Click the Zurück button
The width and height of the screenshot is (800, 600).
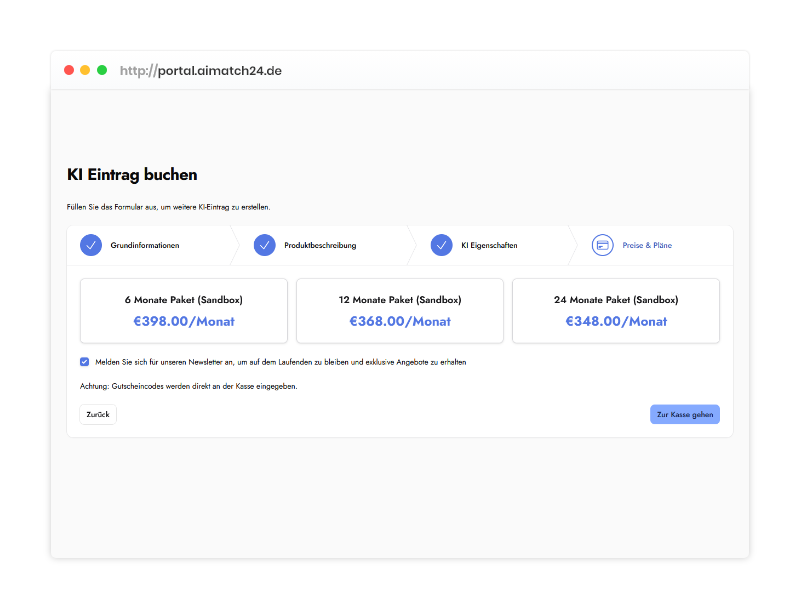(98, 414)
